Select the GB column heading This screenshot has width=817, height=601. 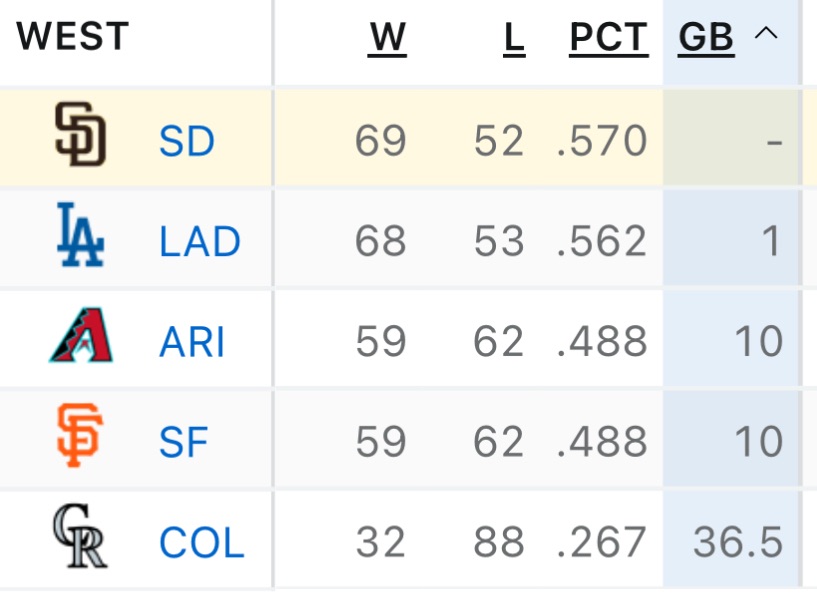coord(704,38)
